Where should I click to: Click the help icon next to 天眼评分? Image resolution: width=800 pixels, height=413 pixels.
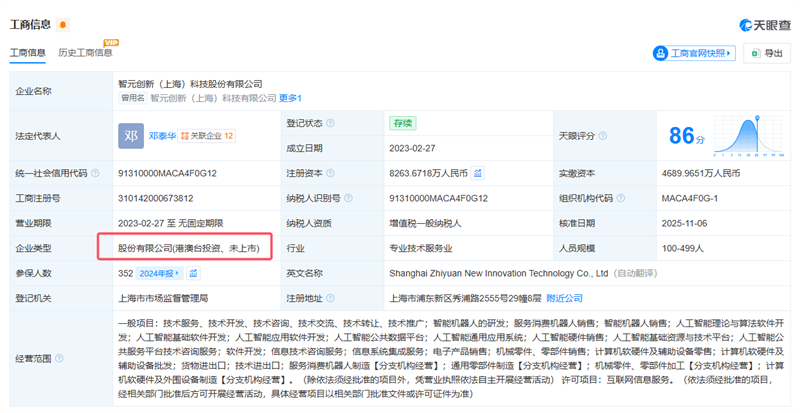coord(602,135)
